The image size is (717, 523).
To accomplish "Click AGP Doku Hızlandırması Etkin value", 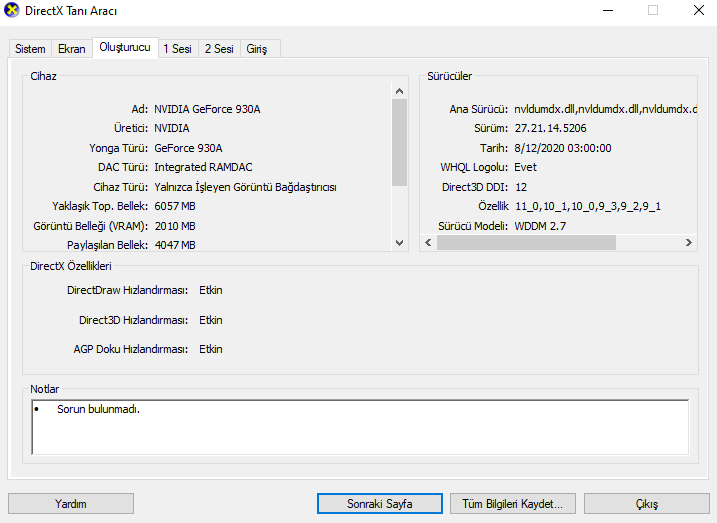I will tap(211, 349).
